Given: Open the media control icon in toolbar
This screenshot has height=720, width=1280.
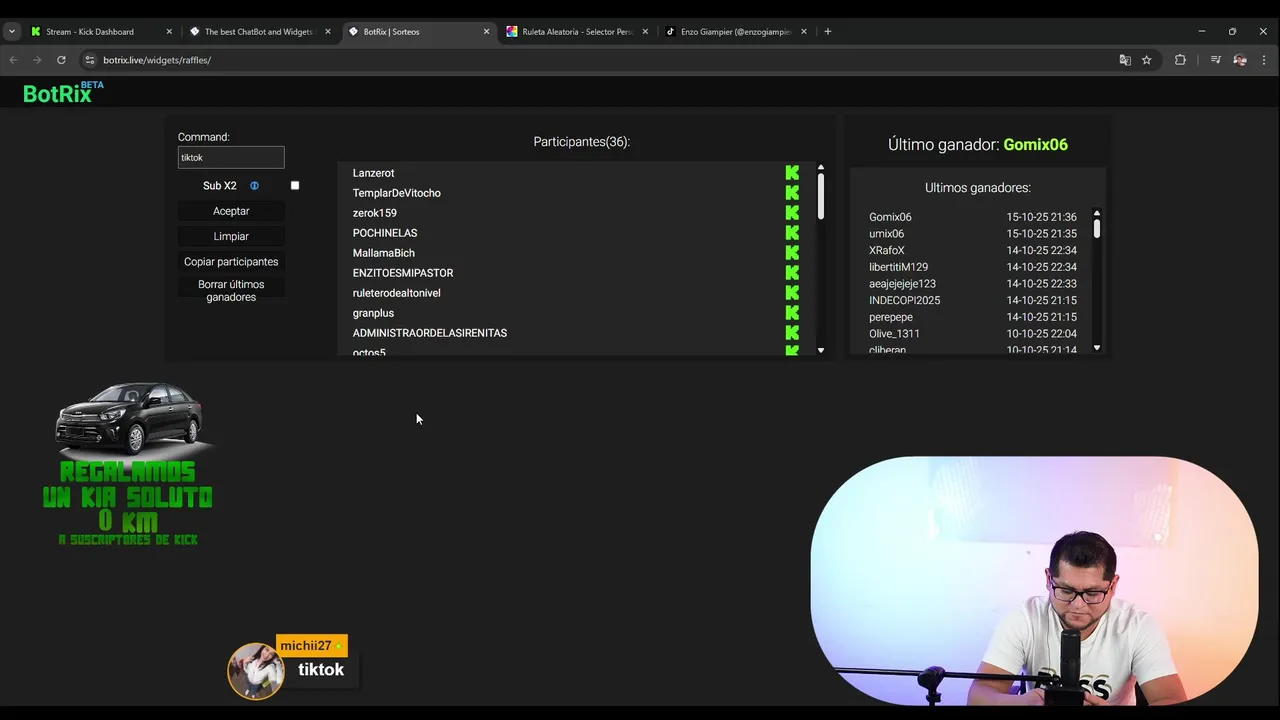Looking at the screenshot, I should 1215,60.
